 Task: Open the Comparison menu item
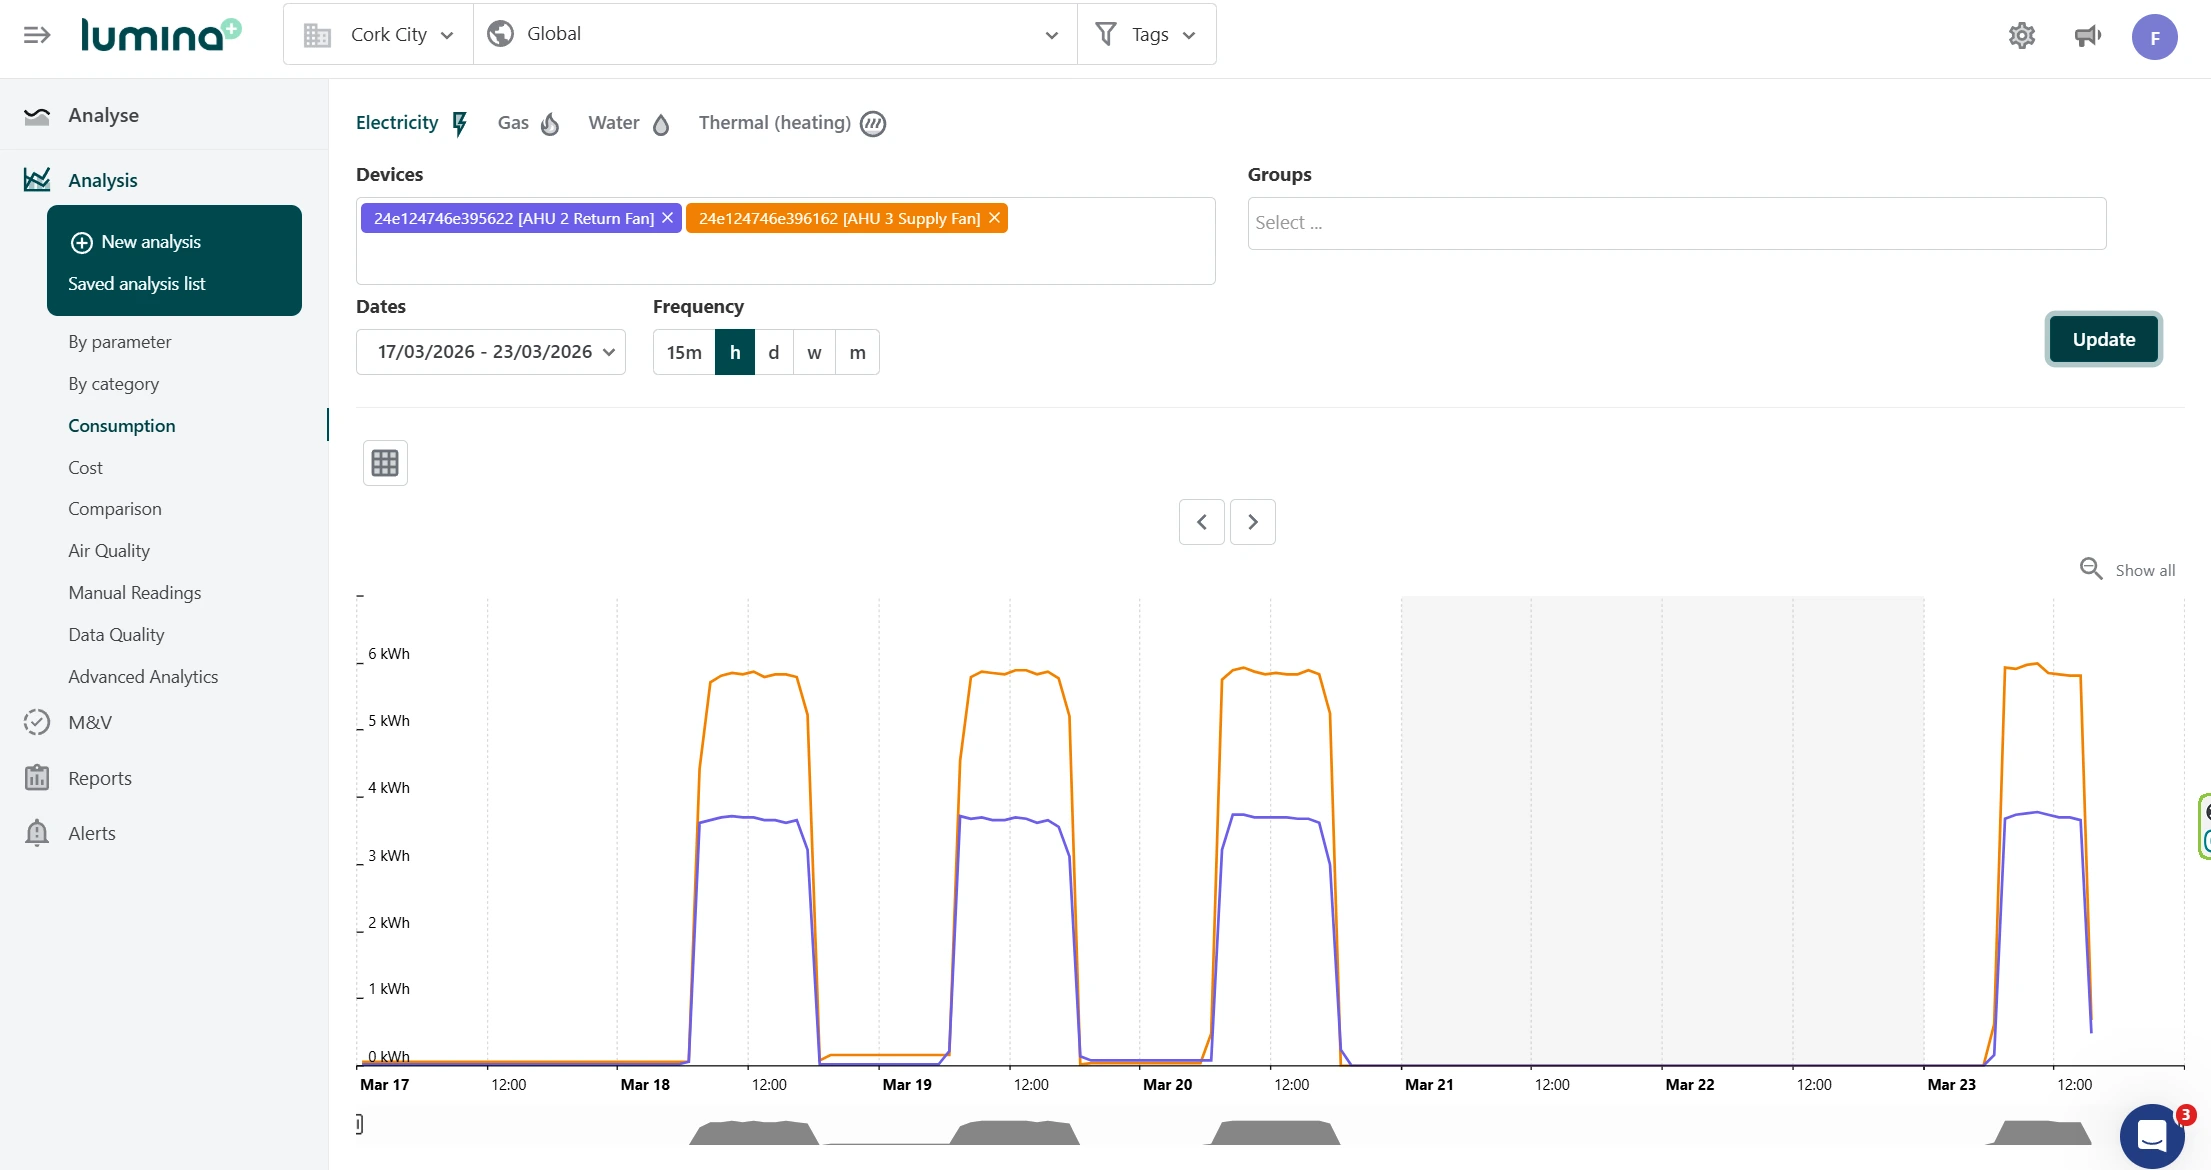pos(115,509)
